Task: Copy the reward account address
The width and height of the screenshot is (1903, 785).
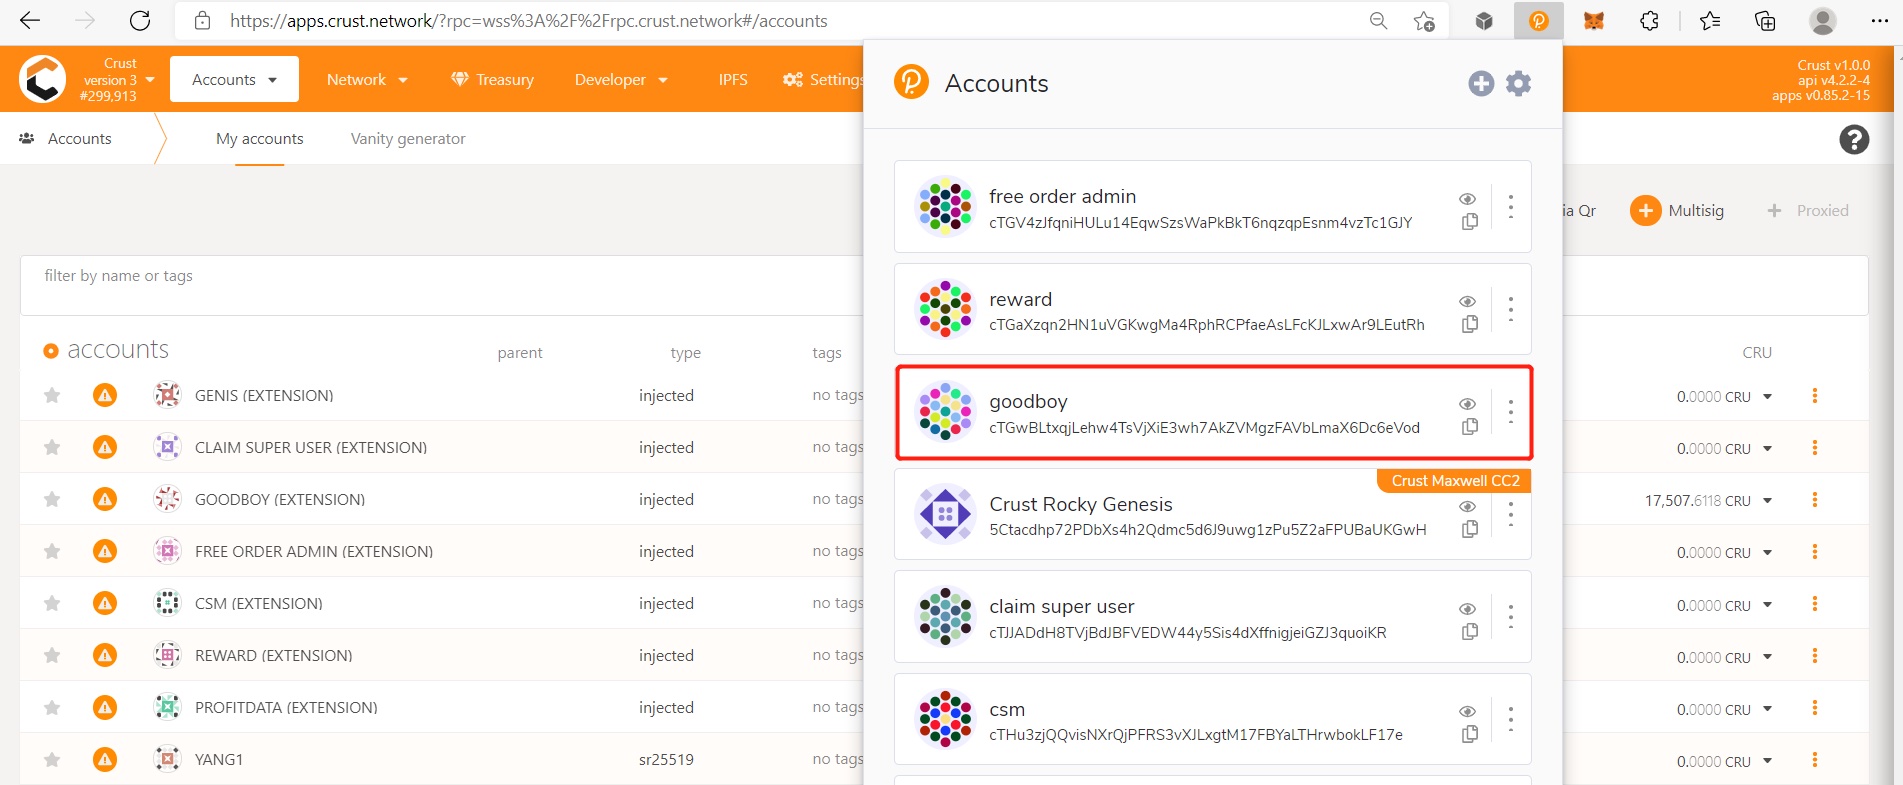Action: tap(1469, 324)
